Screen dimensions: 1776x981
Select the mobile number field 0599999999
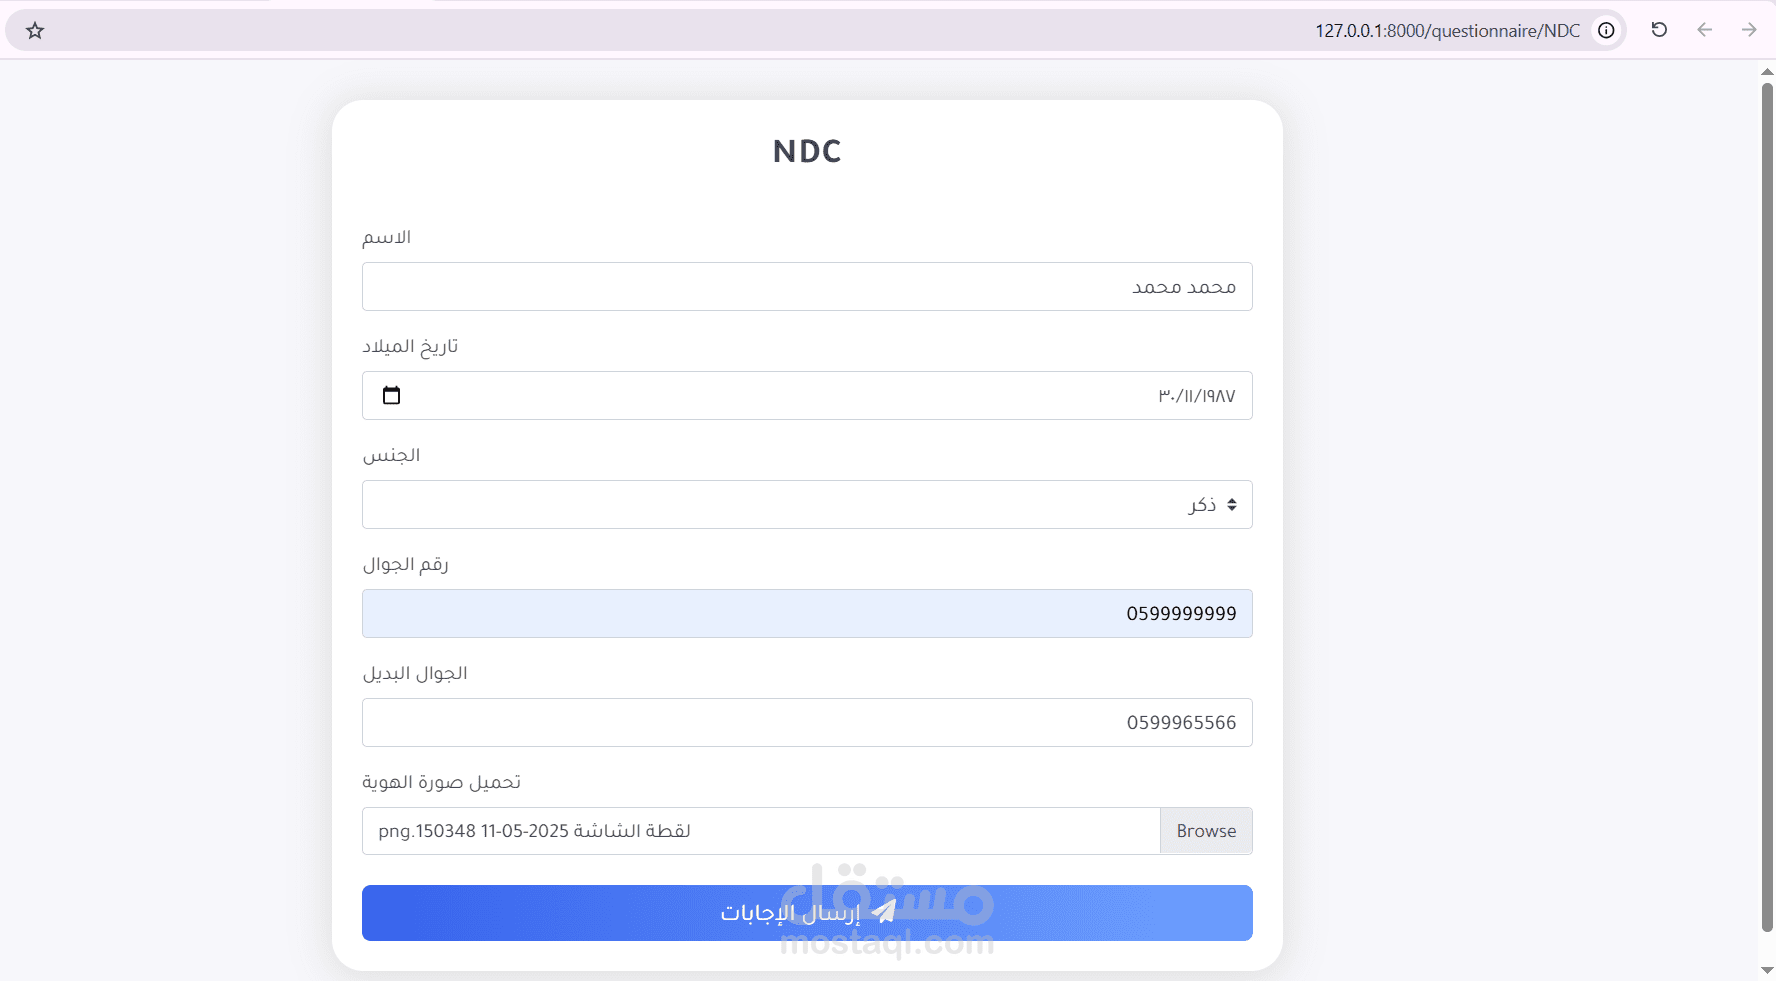tap(807, 614)
